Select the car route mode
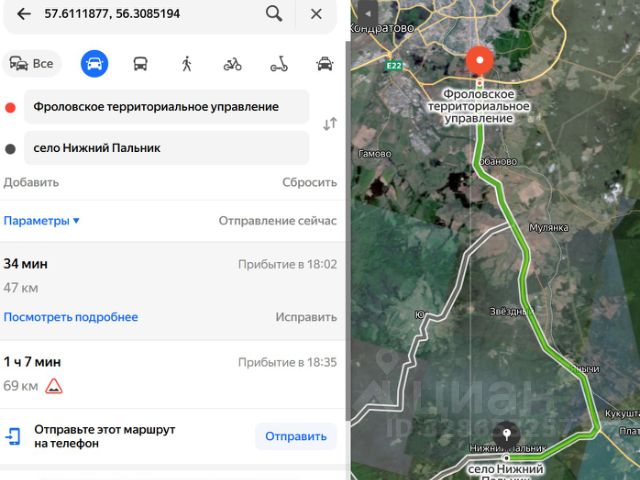 tap(94, 64)
